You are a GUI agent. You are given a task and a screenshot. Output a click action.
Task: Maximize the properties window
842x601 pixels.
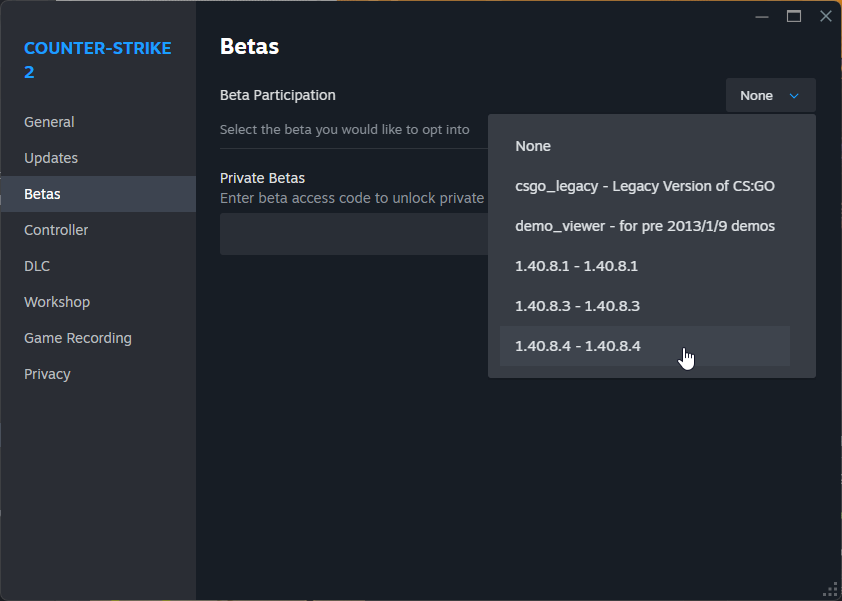click(794, 16)
